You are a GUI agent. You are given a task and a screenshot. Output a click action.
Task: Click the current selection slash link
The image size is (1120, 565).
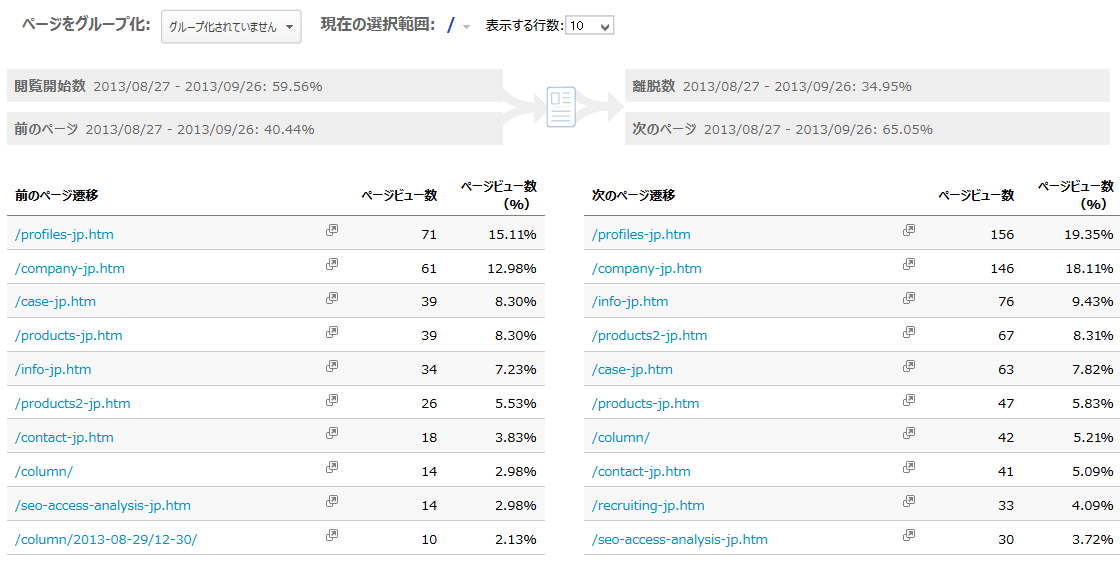451,26
